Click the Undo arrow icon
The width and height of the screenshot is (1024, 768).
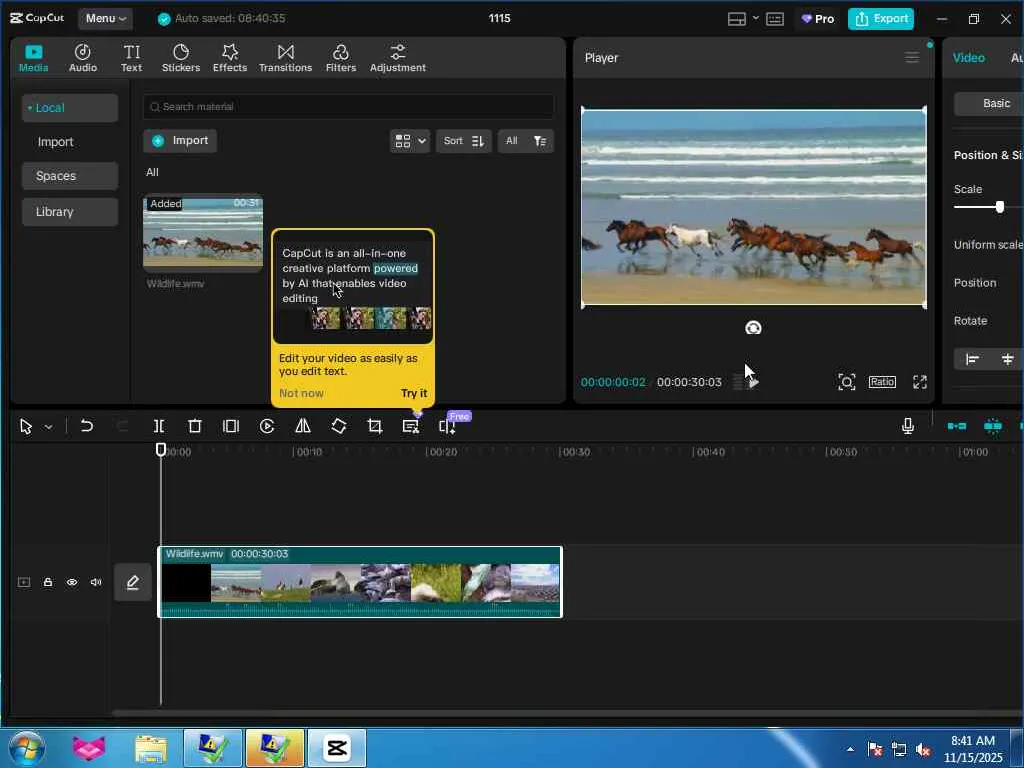87,426
